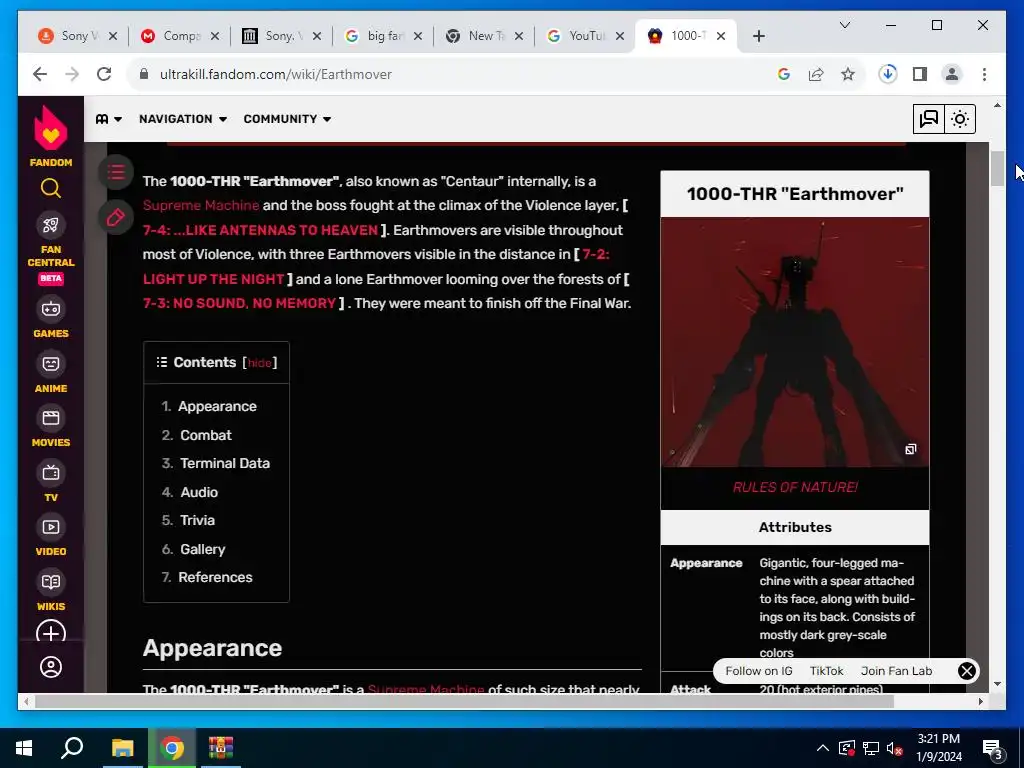This screenshot has height=768, width=1024.
Task: Go back to previous page
Action: point(40,74)
